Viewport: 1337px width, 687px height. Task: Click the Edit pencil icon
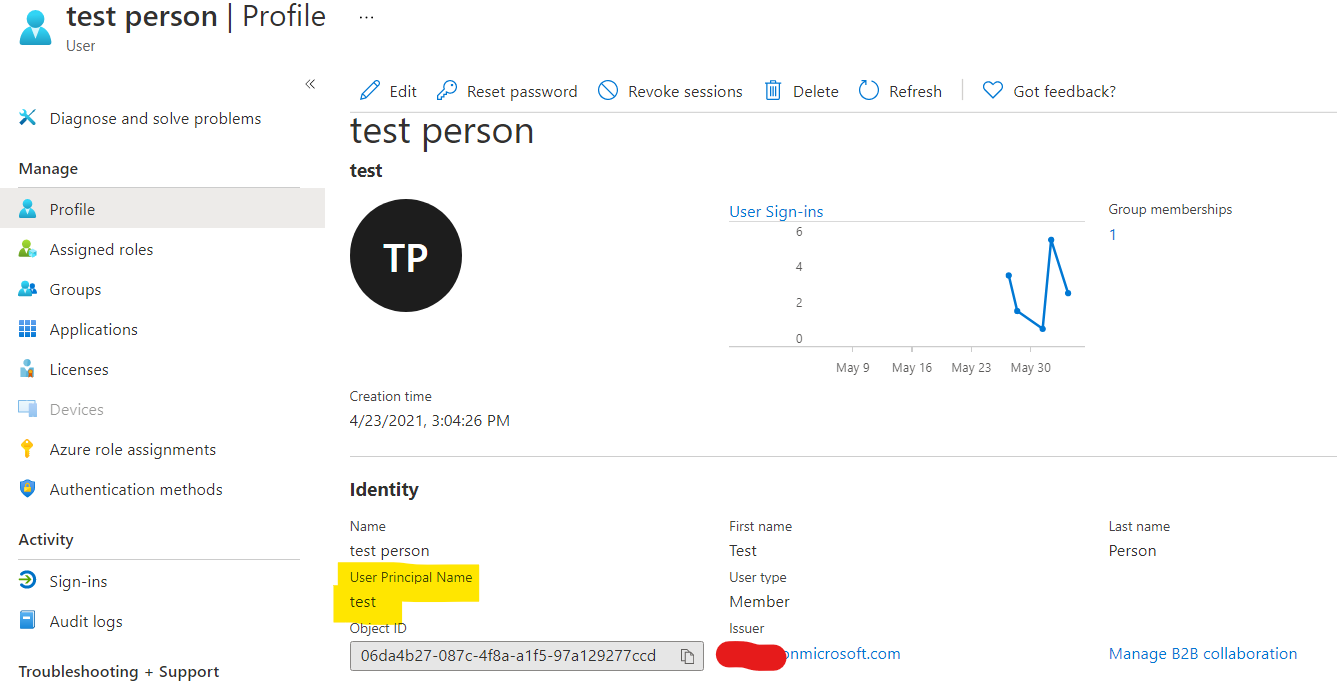click(370, 91)
